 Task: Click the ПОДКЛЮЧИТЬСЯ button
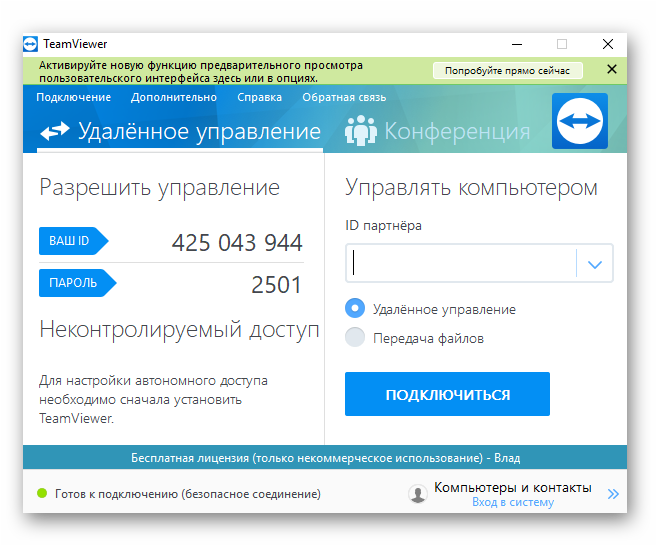point(447,394)
